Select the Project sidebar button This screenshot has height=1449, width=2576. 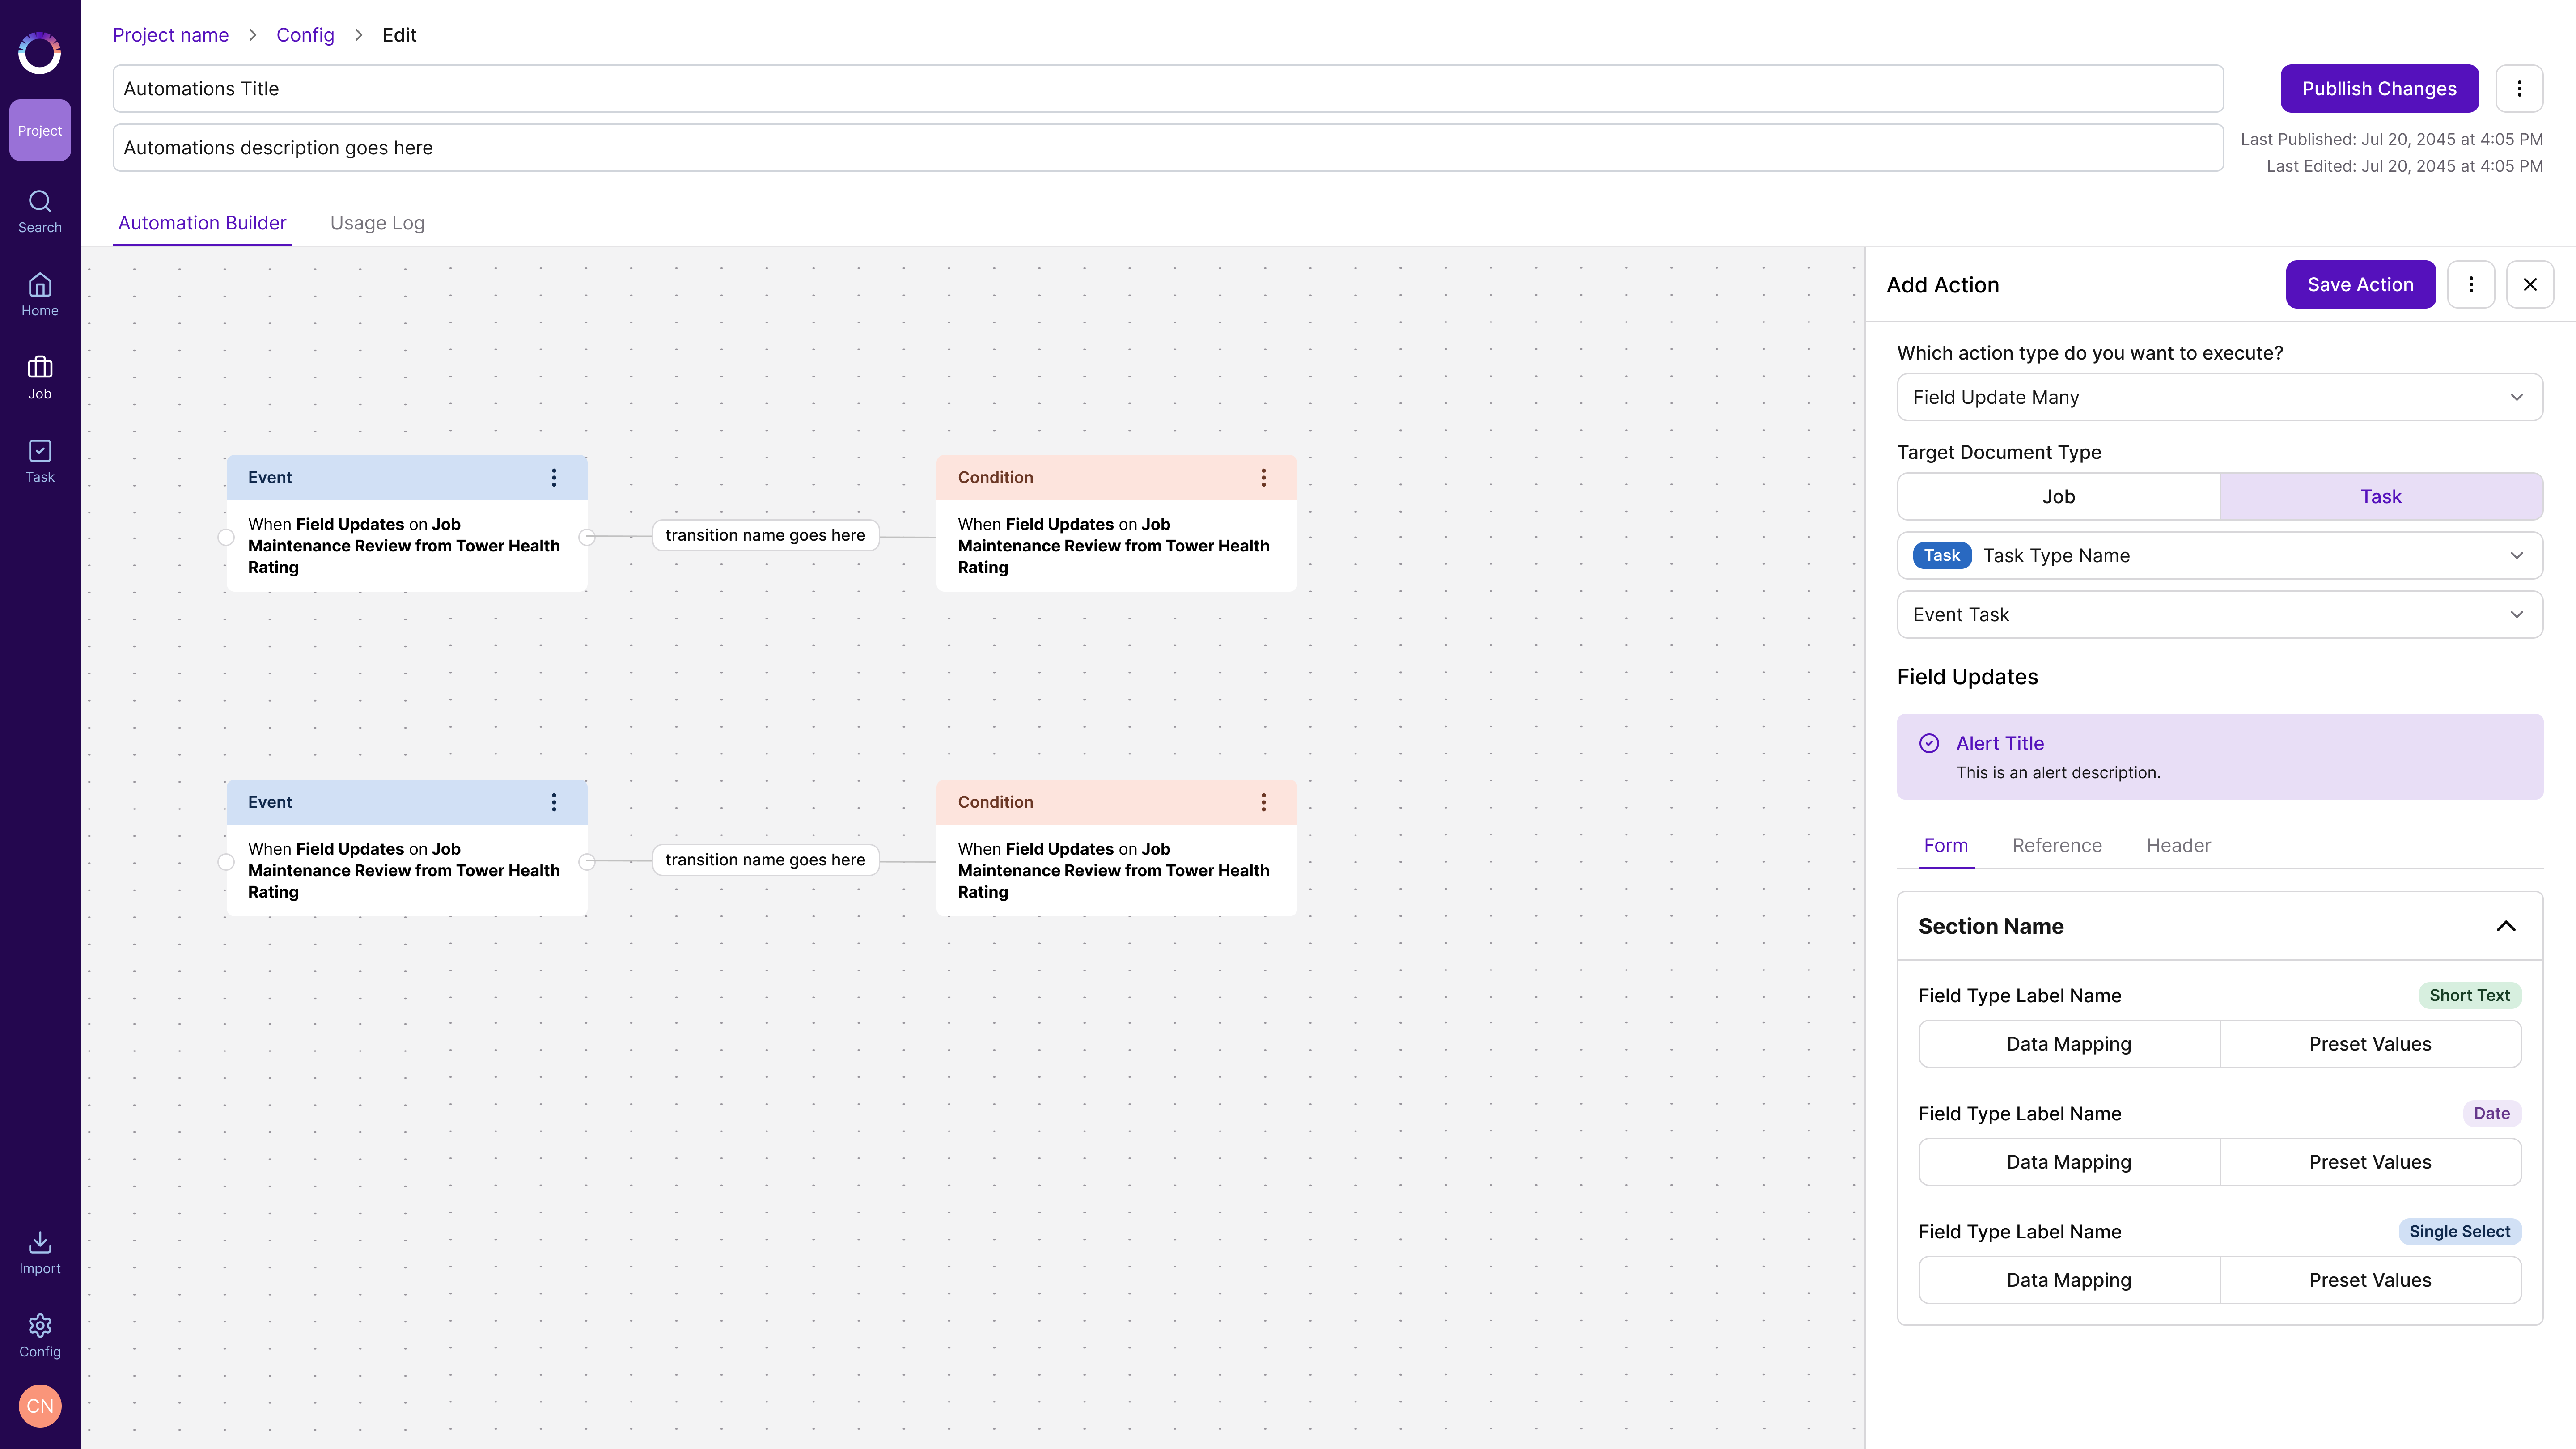point(40,130)
